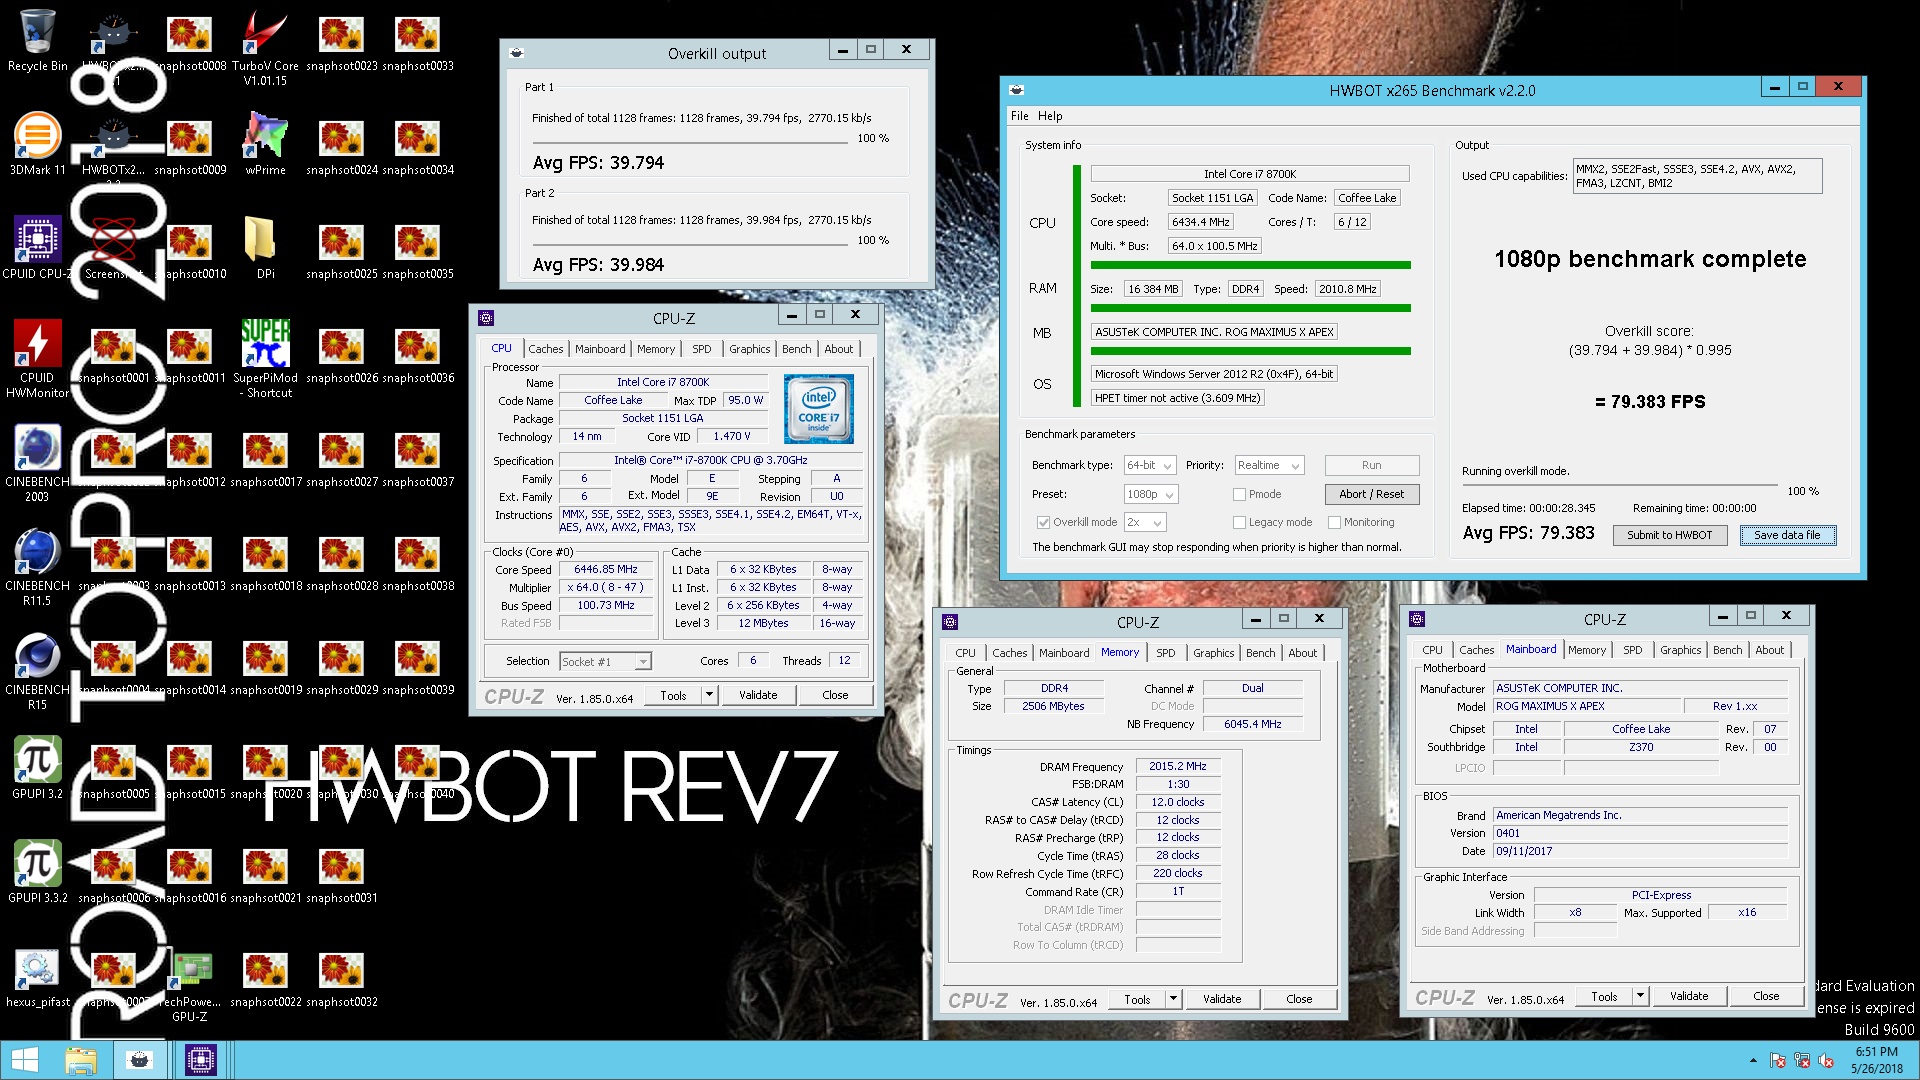Screen dimensions: 1920x1080
Task: Switch to Caches tab in CPU-Z CPU window
Action: pyautogui.click(x=546, y=349)
